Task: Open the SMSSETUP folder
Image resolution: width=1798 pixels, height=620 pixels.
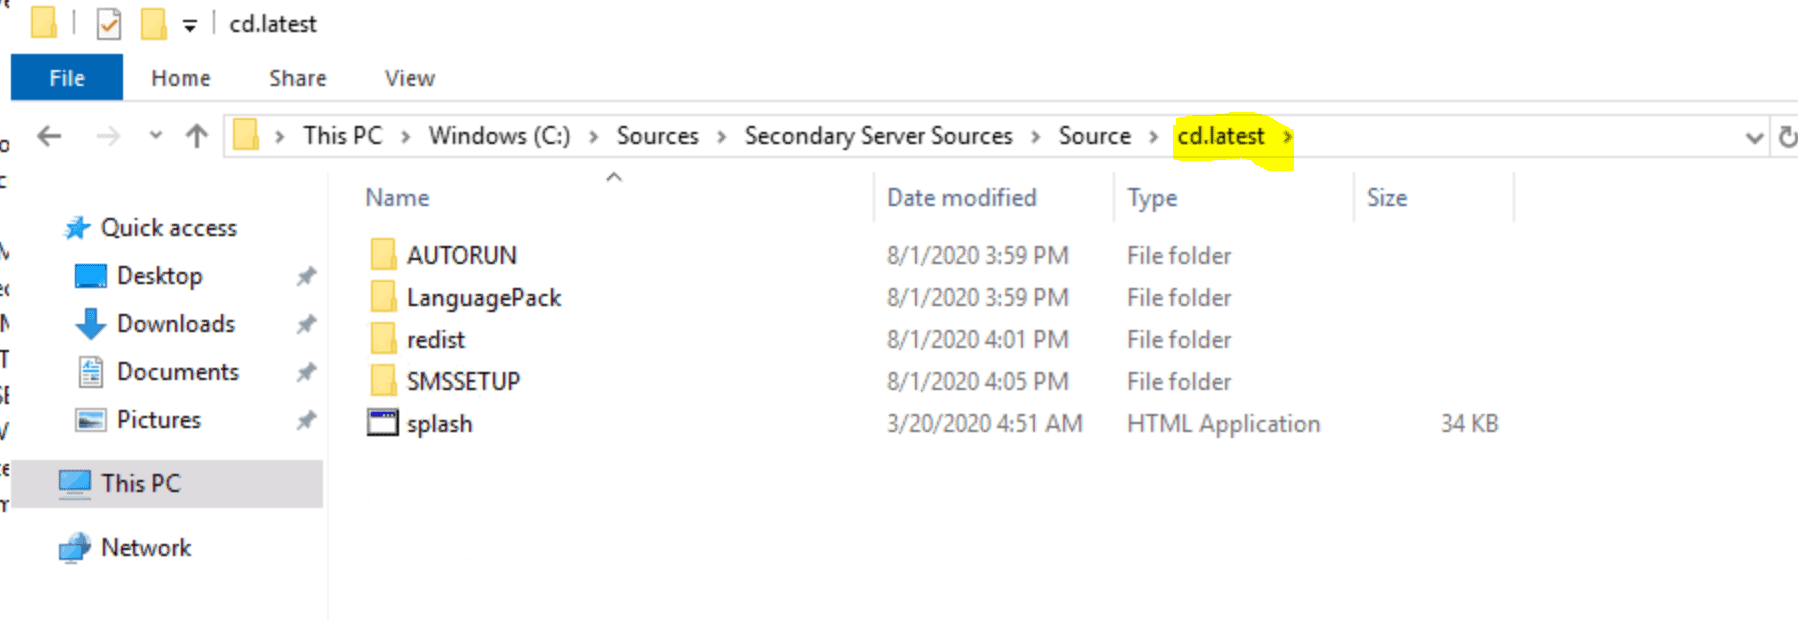Action: [463, 381]
